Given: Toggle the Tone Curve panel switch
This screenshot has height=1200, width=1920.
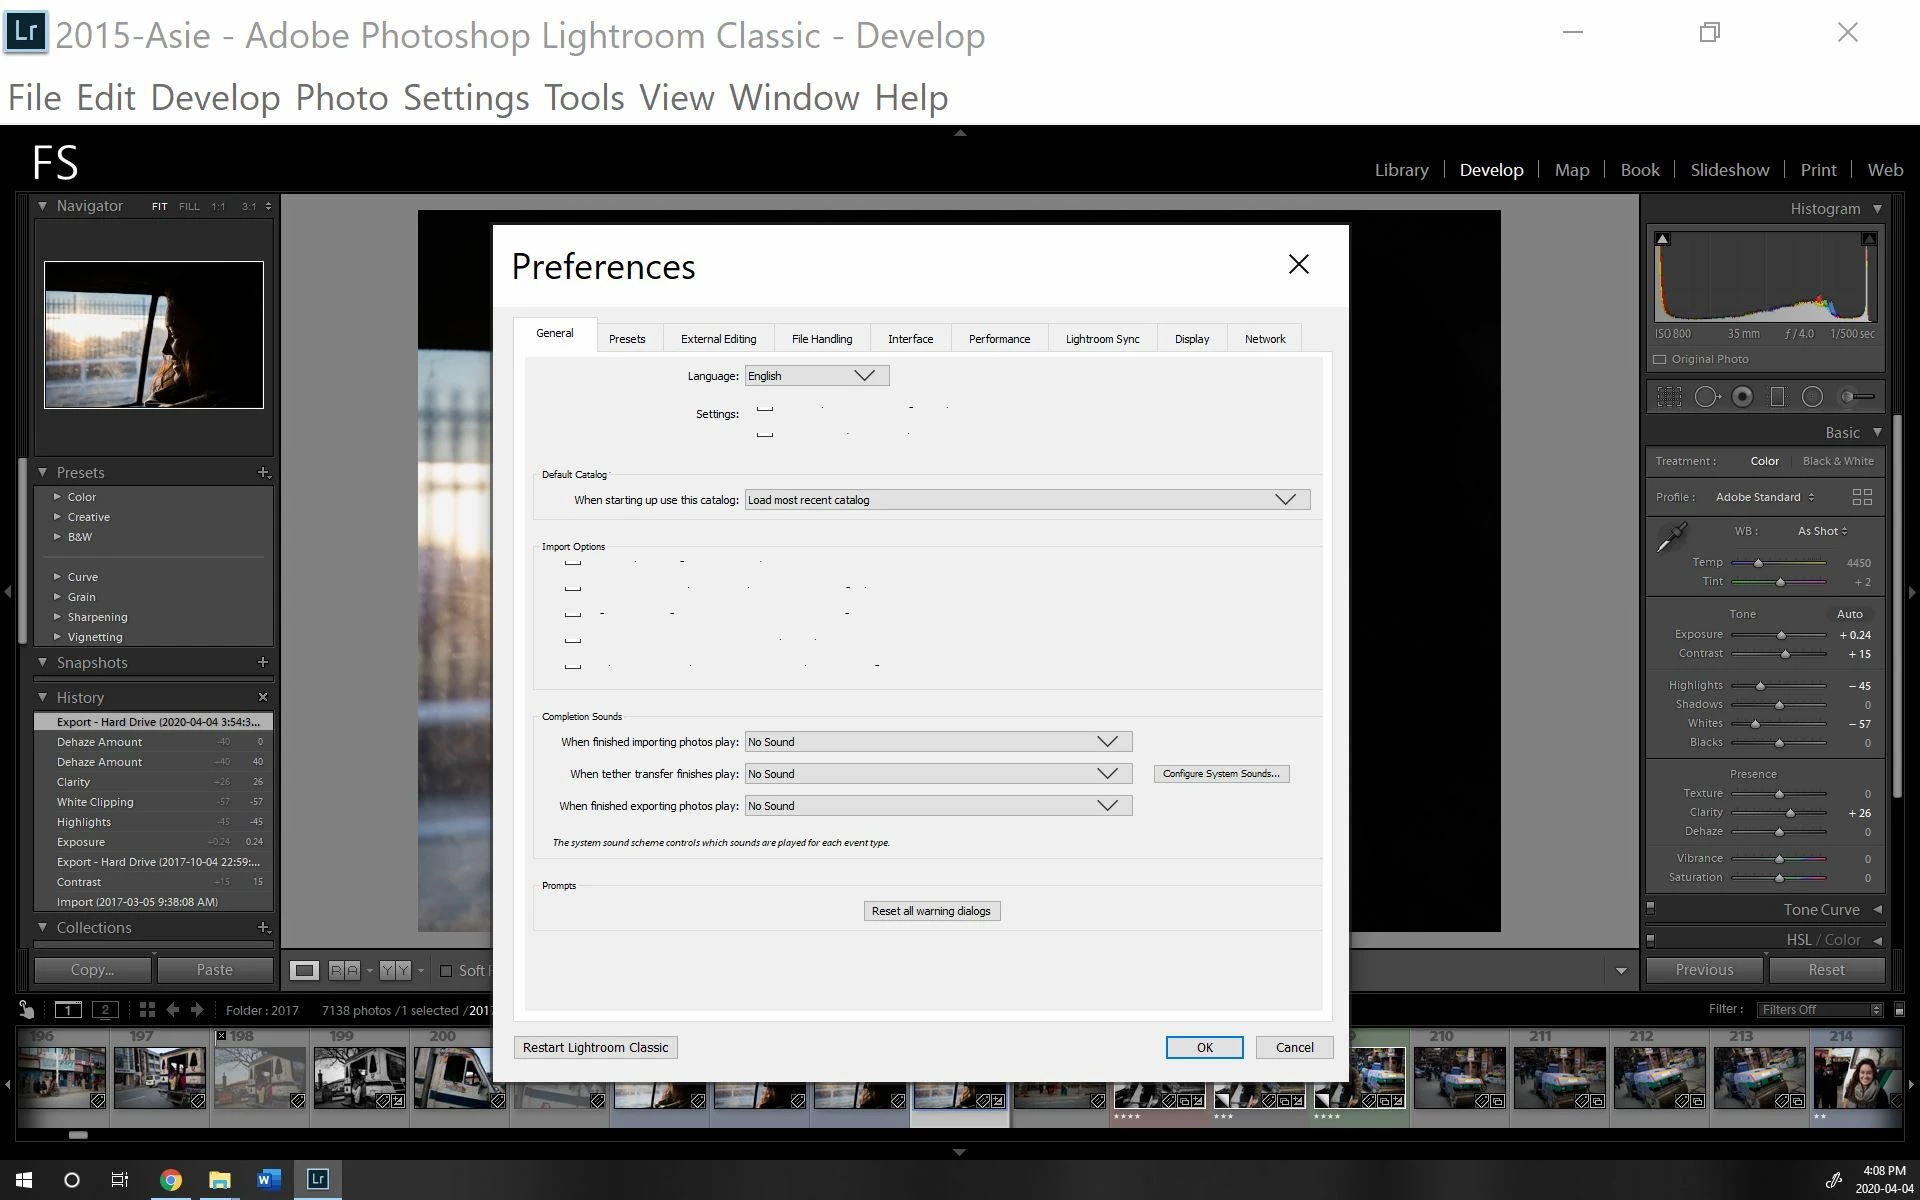Looking at the screenshot, I should click(x=1650, y=909).
